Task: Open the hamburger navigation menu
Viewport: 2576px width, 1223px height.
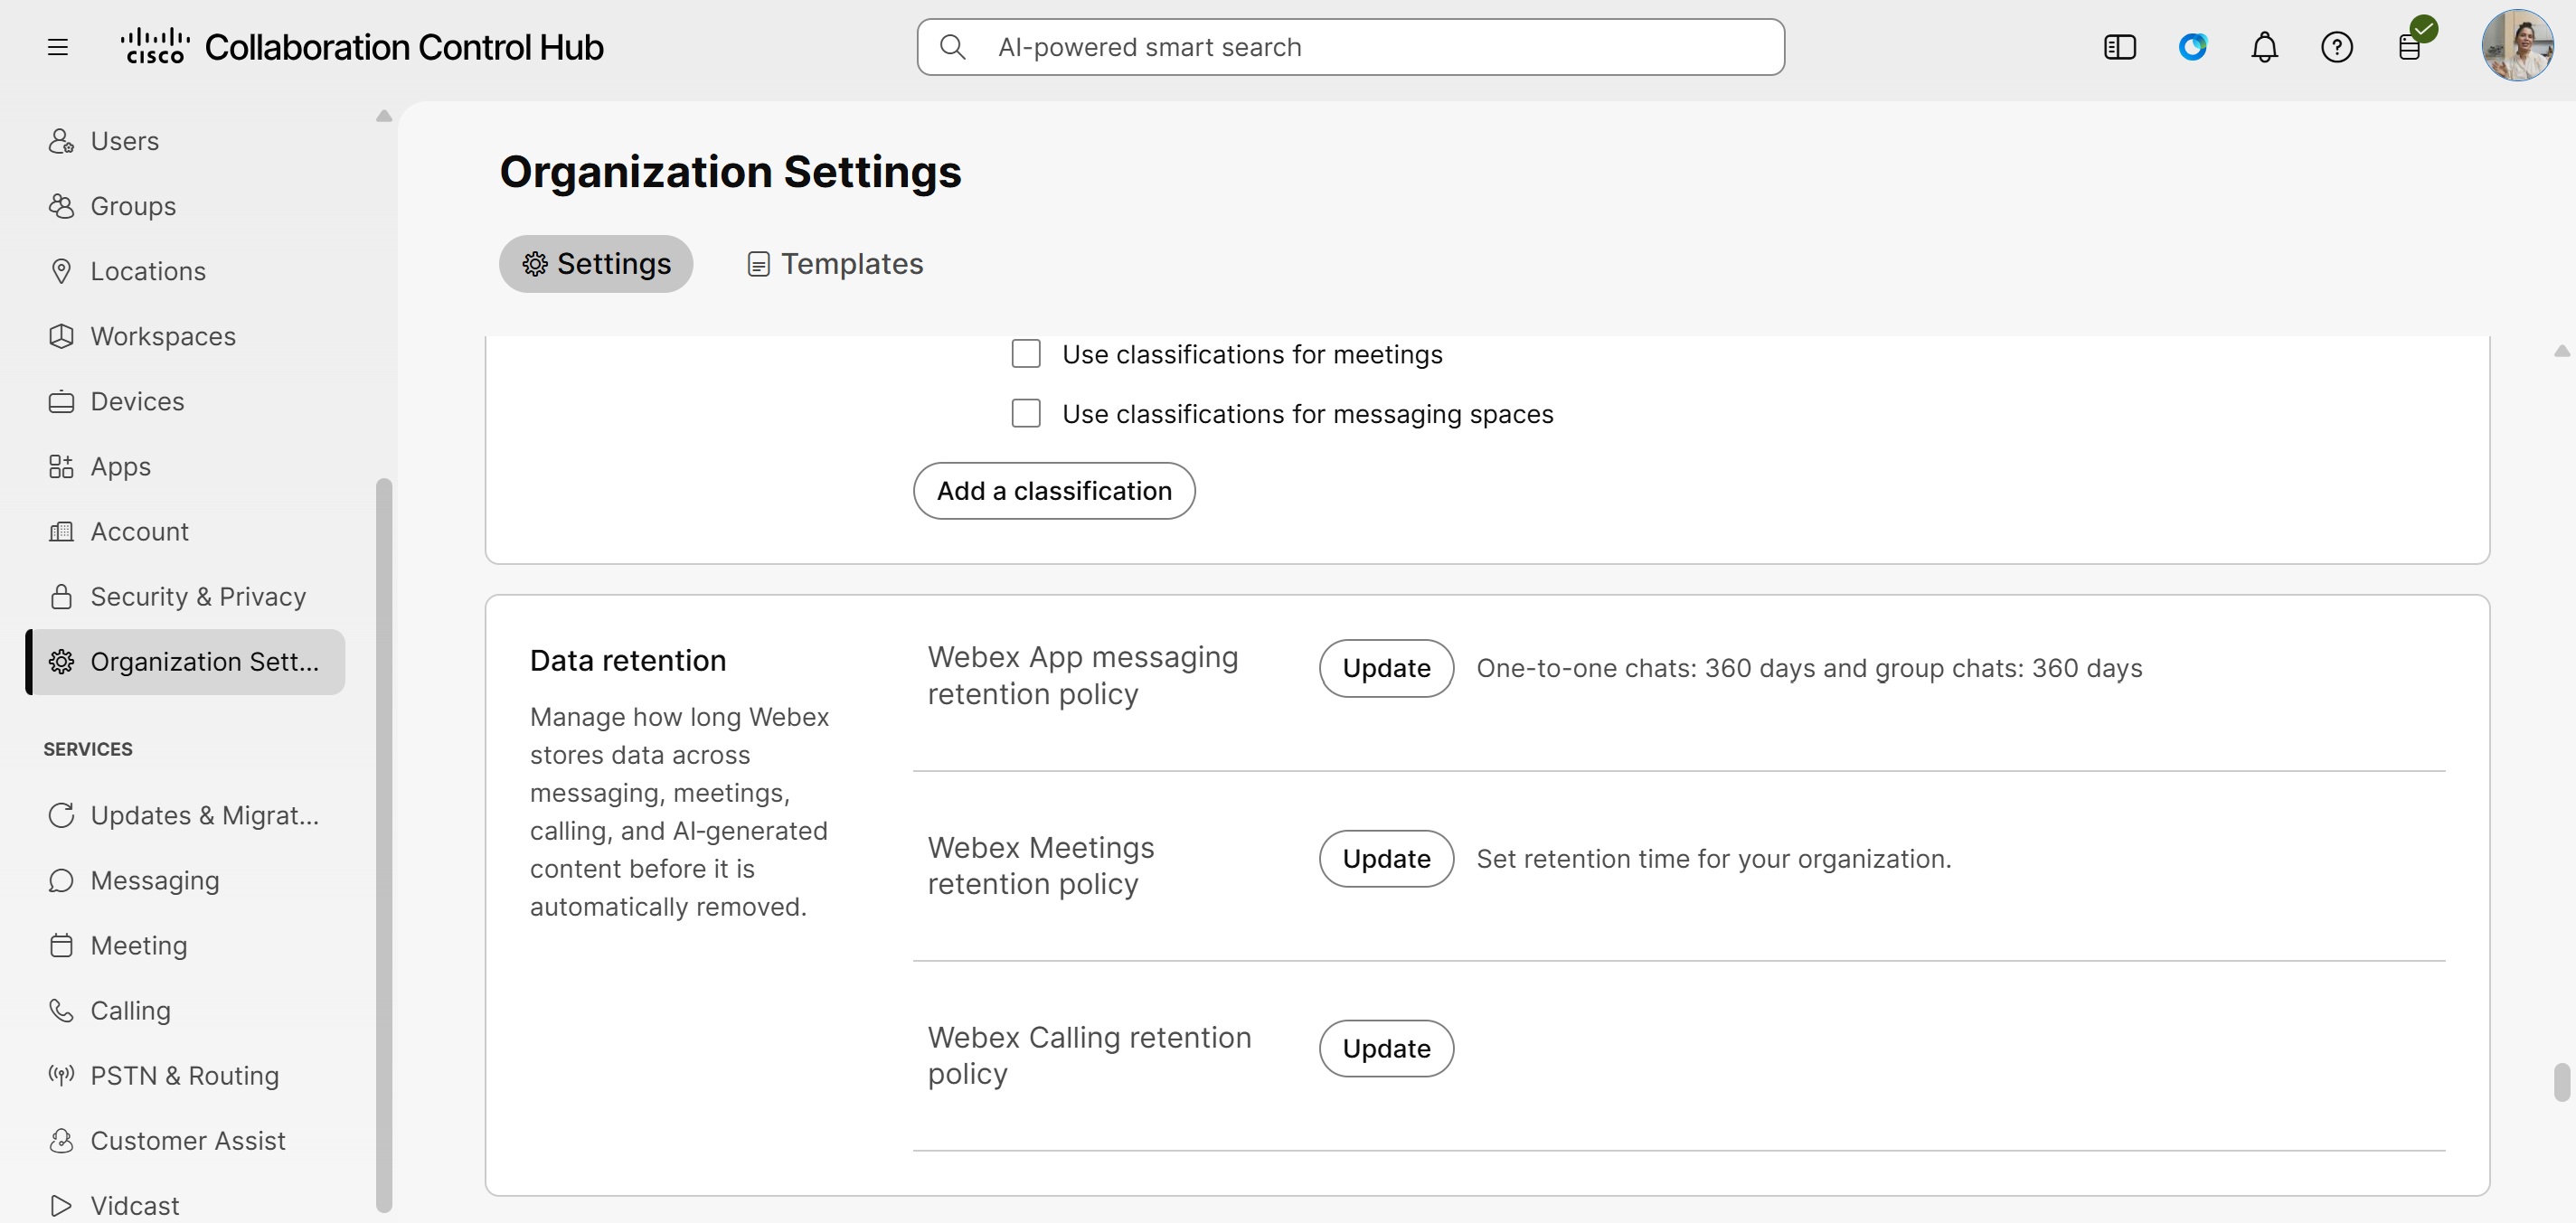Action: (x=58, y=47)
